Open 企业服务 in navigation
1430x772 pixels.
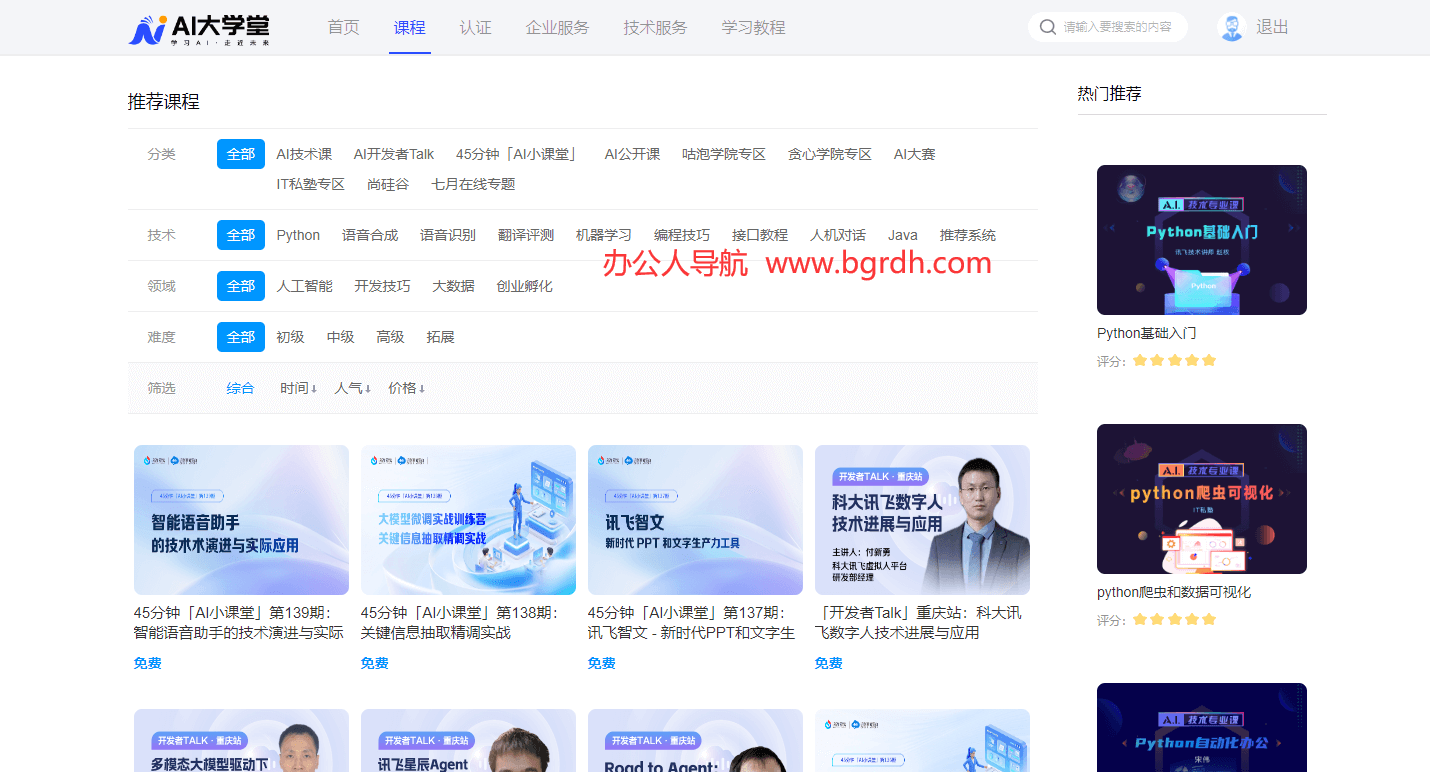pos(557,27)
